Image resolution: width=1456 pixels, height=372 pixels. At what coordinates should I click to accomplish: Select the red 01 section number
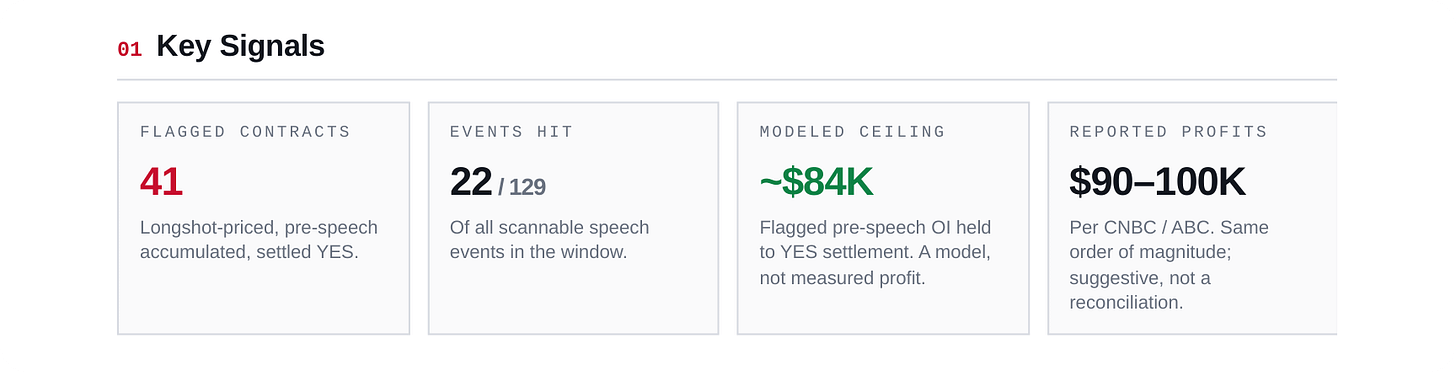coord(130,49)
